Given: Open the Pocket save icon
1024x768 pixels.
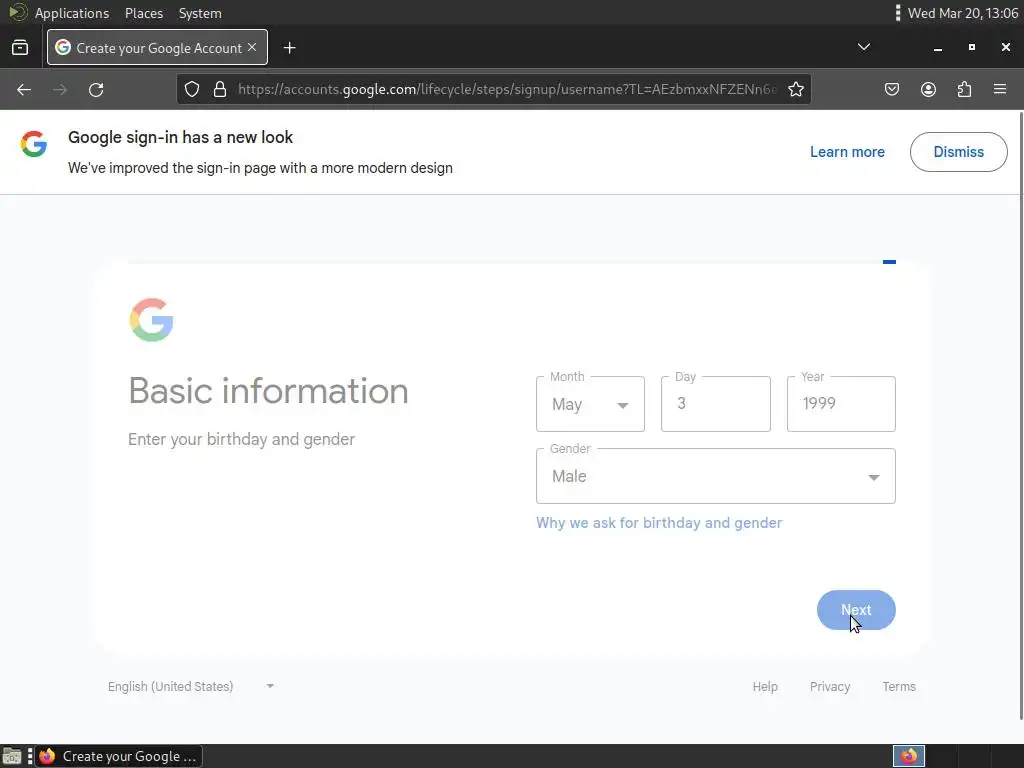Looking at the screenshot, I should 891,89.
